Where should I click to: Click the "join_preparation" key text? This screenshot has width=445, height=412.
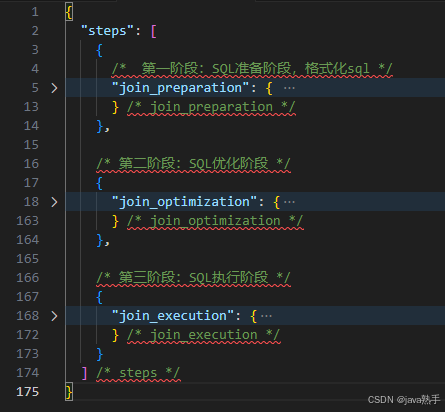tap(180, 88)
